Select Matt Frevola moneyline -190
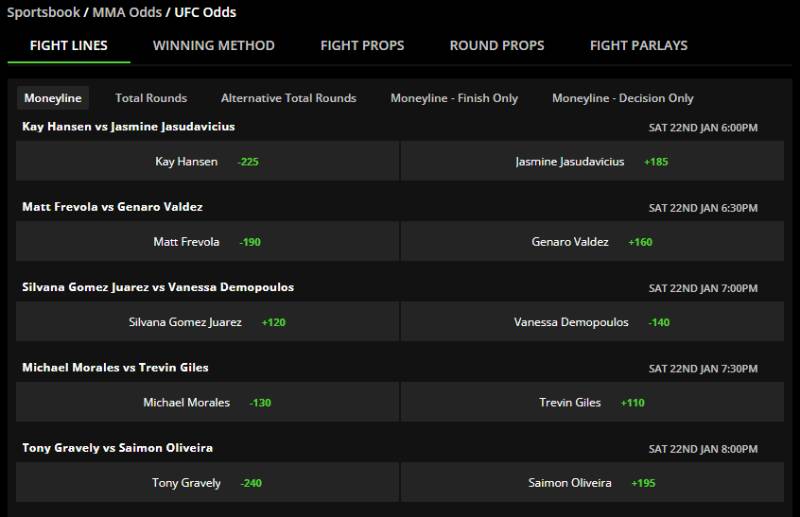The width and height of the screenshot is (800, 517). (207, 241)
